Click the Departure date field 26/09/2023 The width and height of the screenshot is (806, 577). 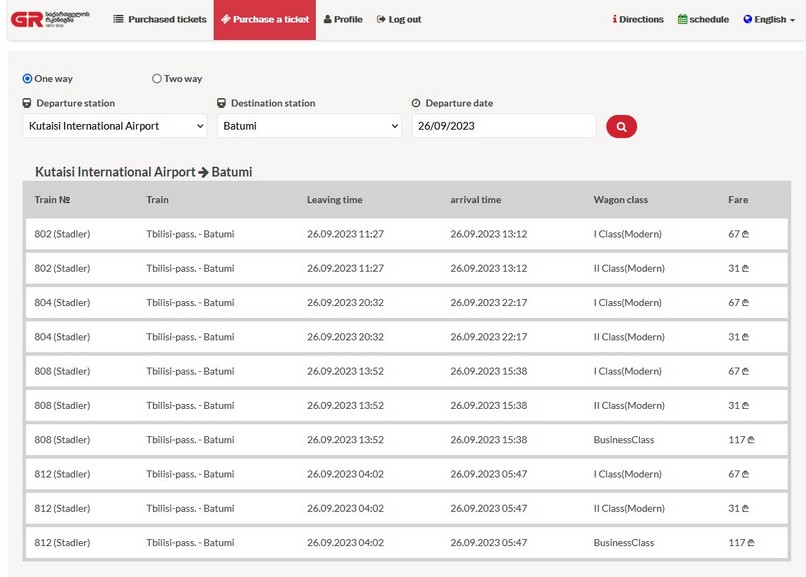504,126
